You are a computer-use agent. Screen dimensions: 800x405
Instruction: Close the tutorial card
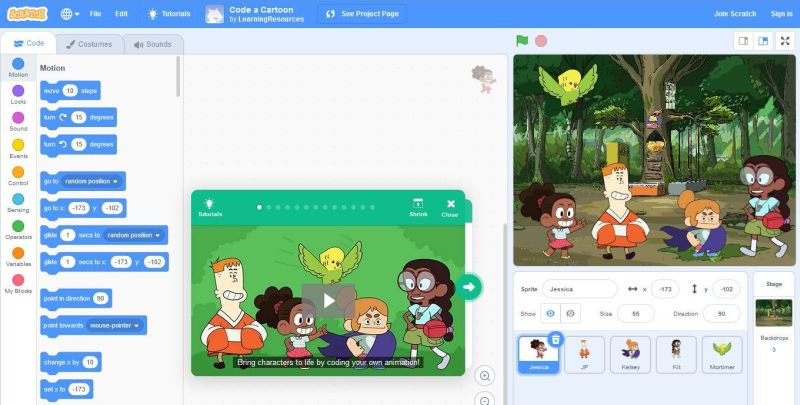point(450,208)
